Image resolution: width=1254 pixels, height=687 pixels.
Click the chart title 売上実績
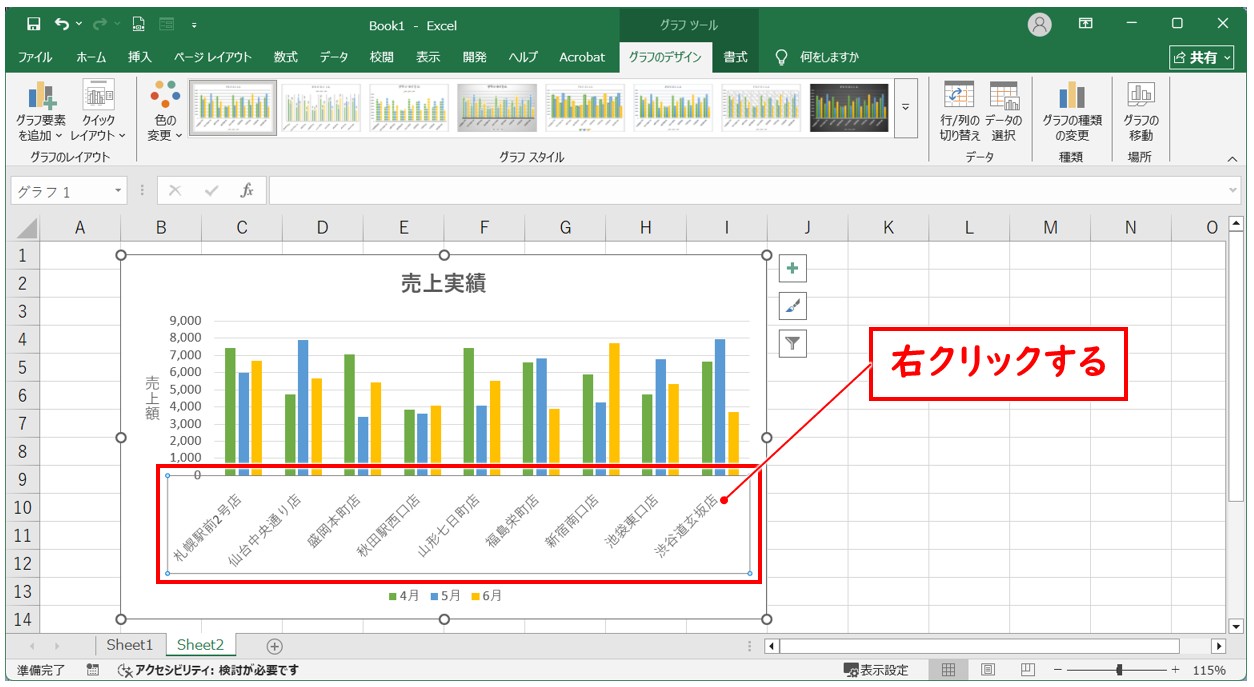(443, 283)
